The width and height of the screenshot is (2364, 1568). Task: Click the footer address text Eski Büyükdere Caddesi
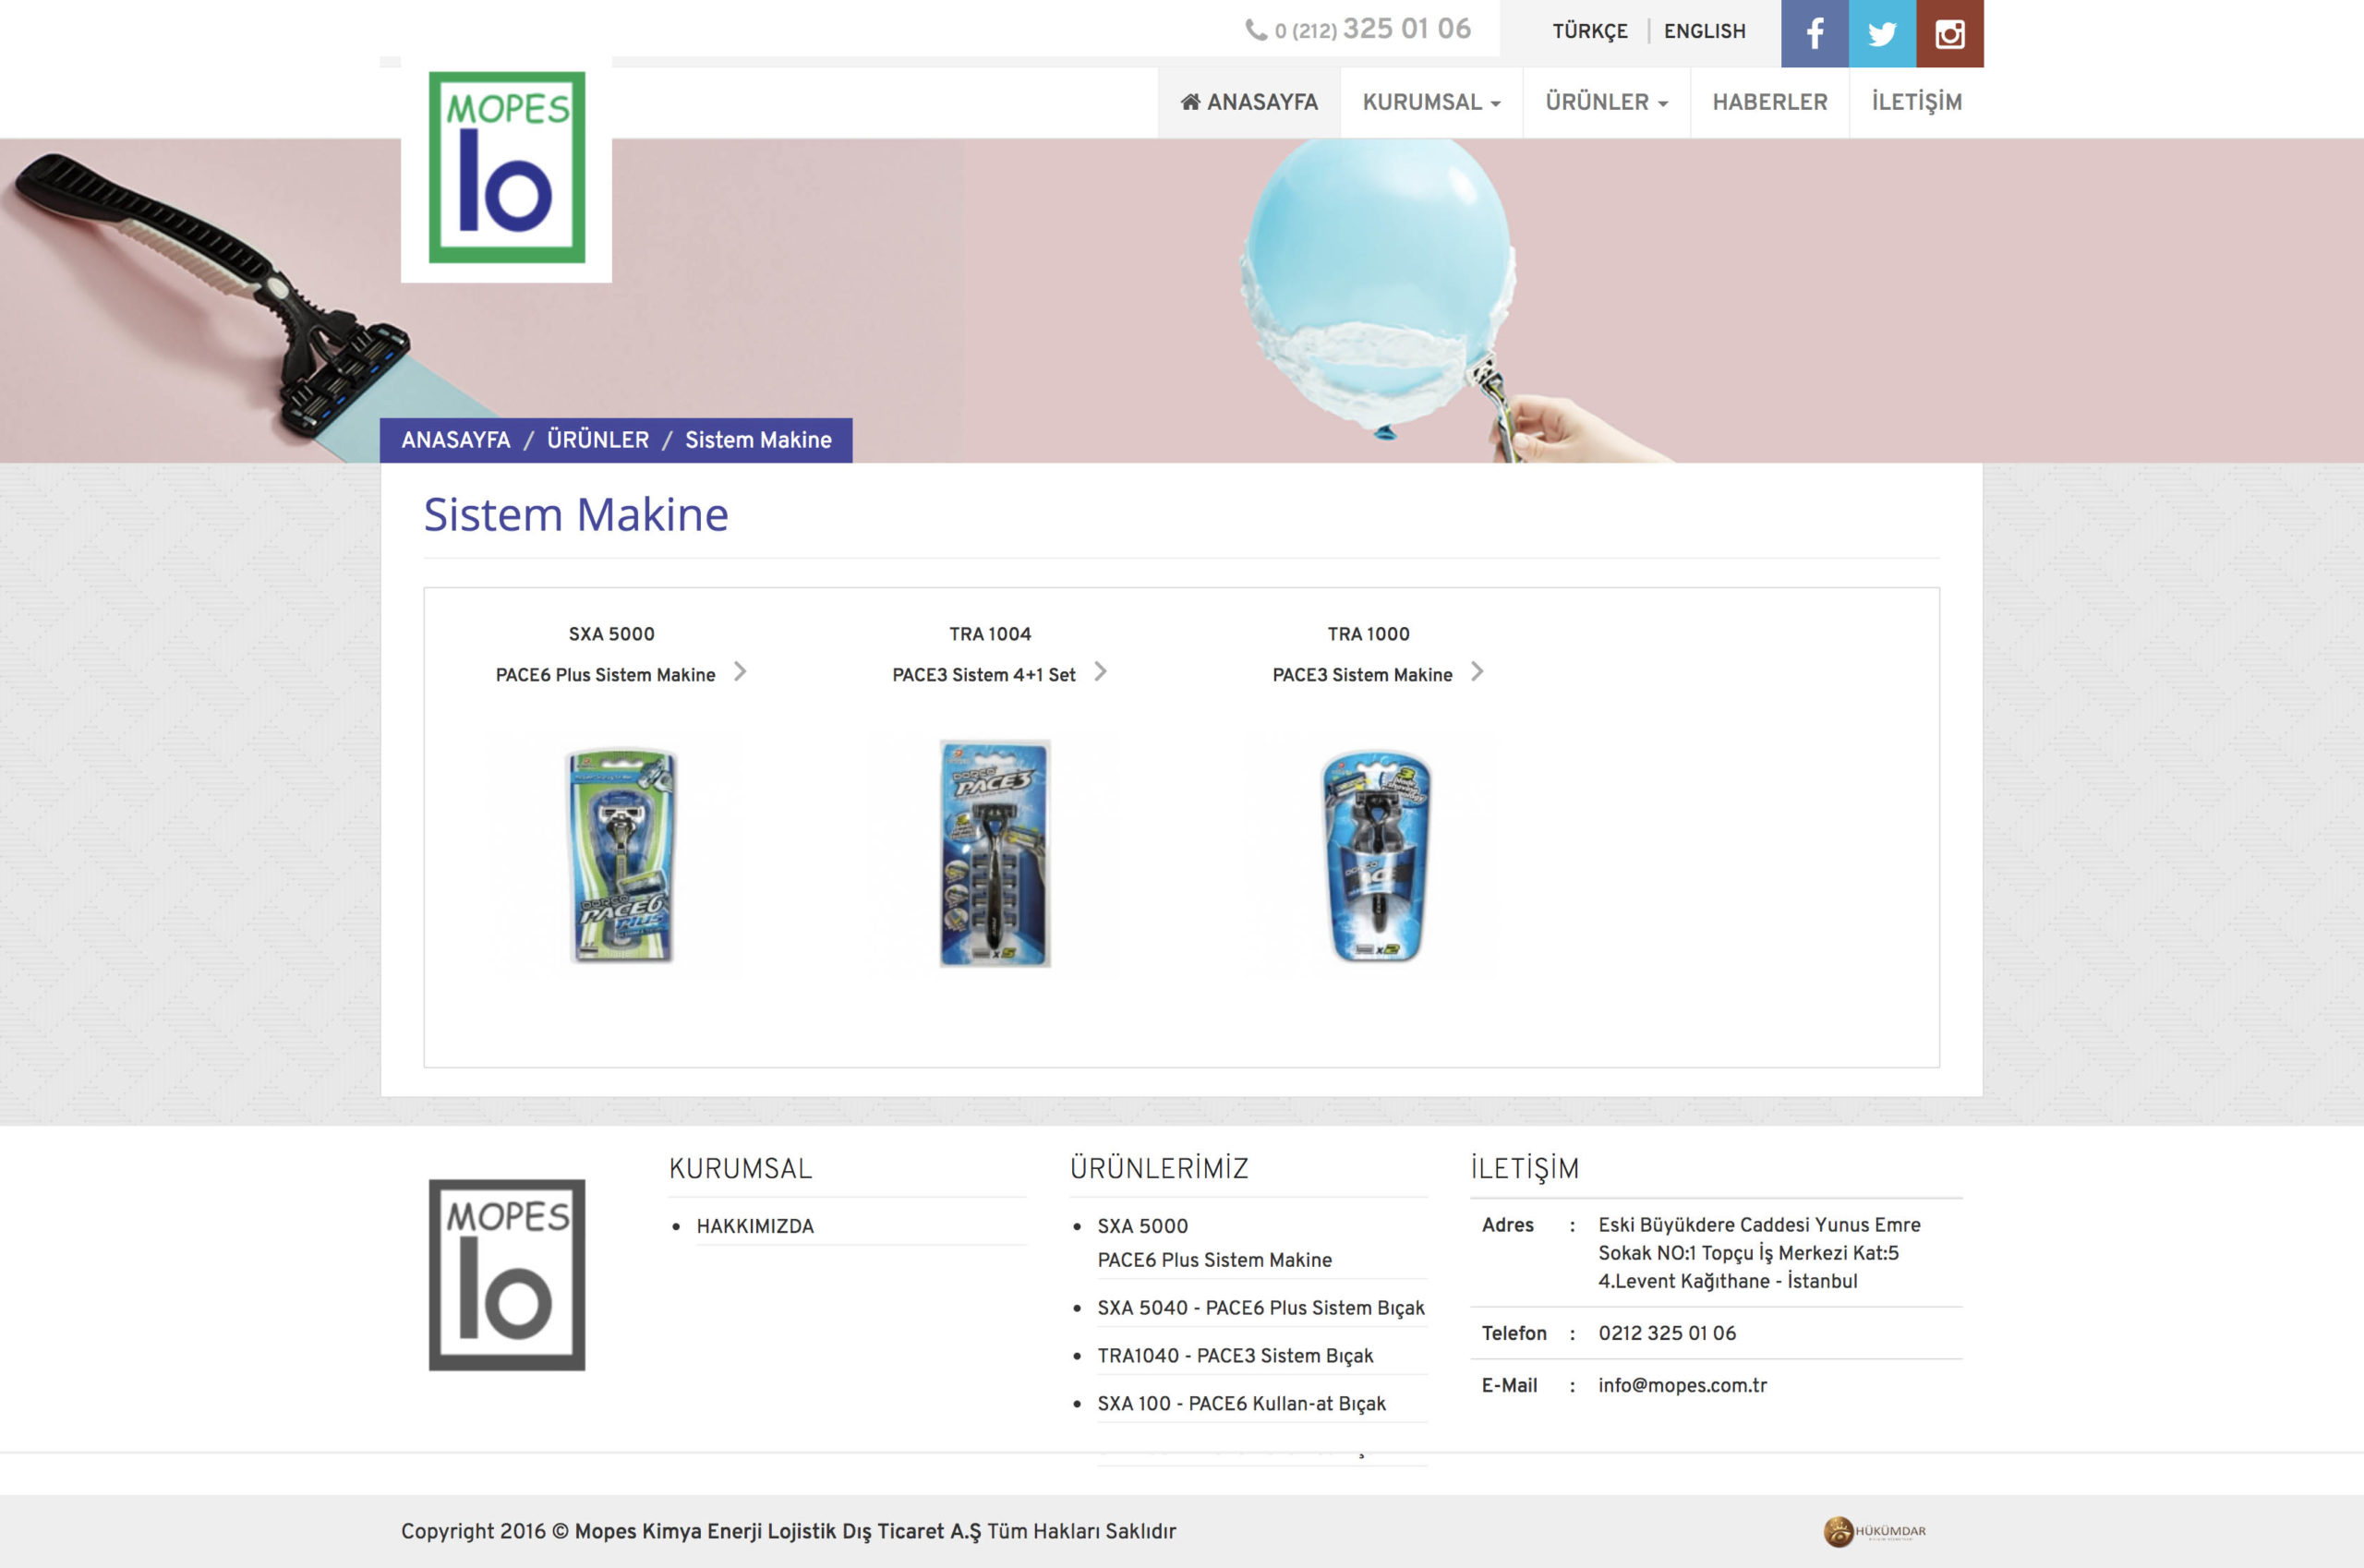tap(1759, 1253)
